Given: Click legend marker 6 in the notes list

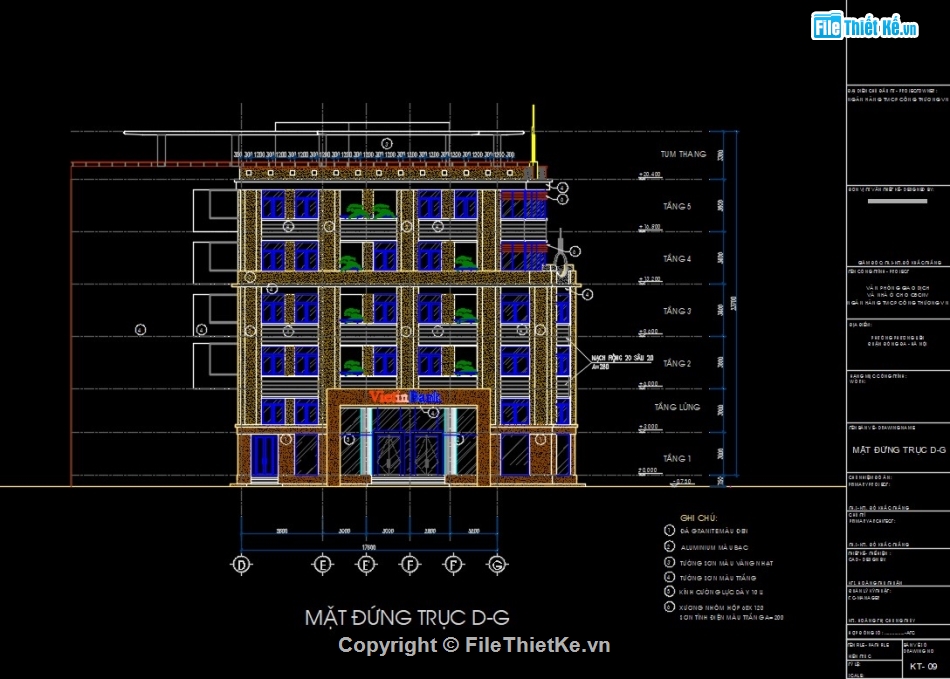Looking at the screenshot, I should (x=669, y=607).
